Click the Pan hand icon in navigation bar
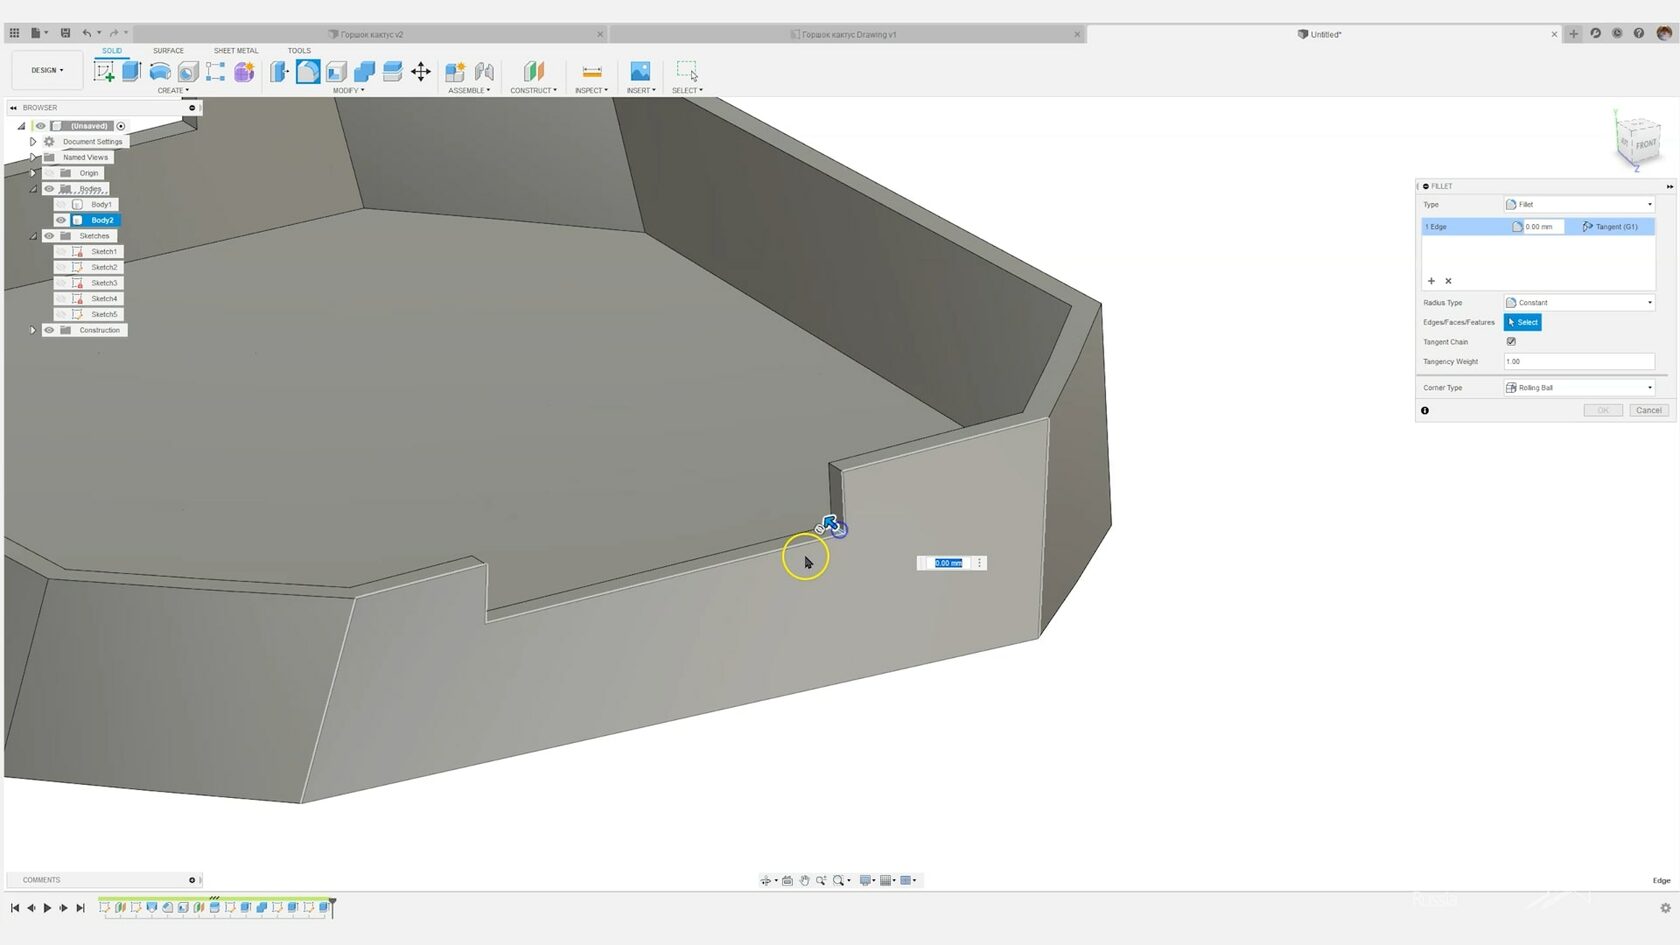Screen dimensions: 1680x945 [x=804, y=880]
